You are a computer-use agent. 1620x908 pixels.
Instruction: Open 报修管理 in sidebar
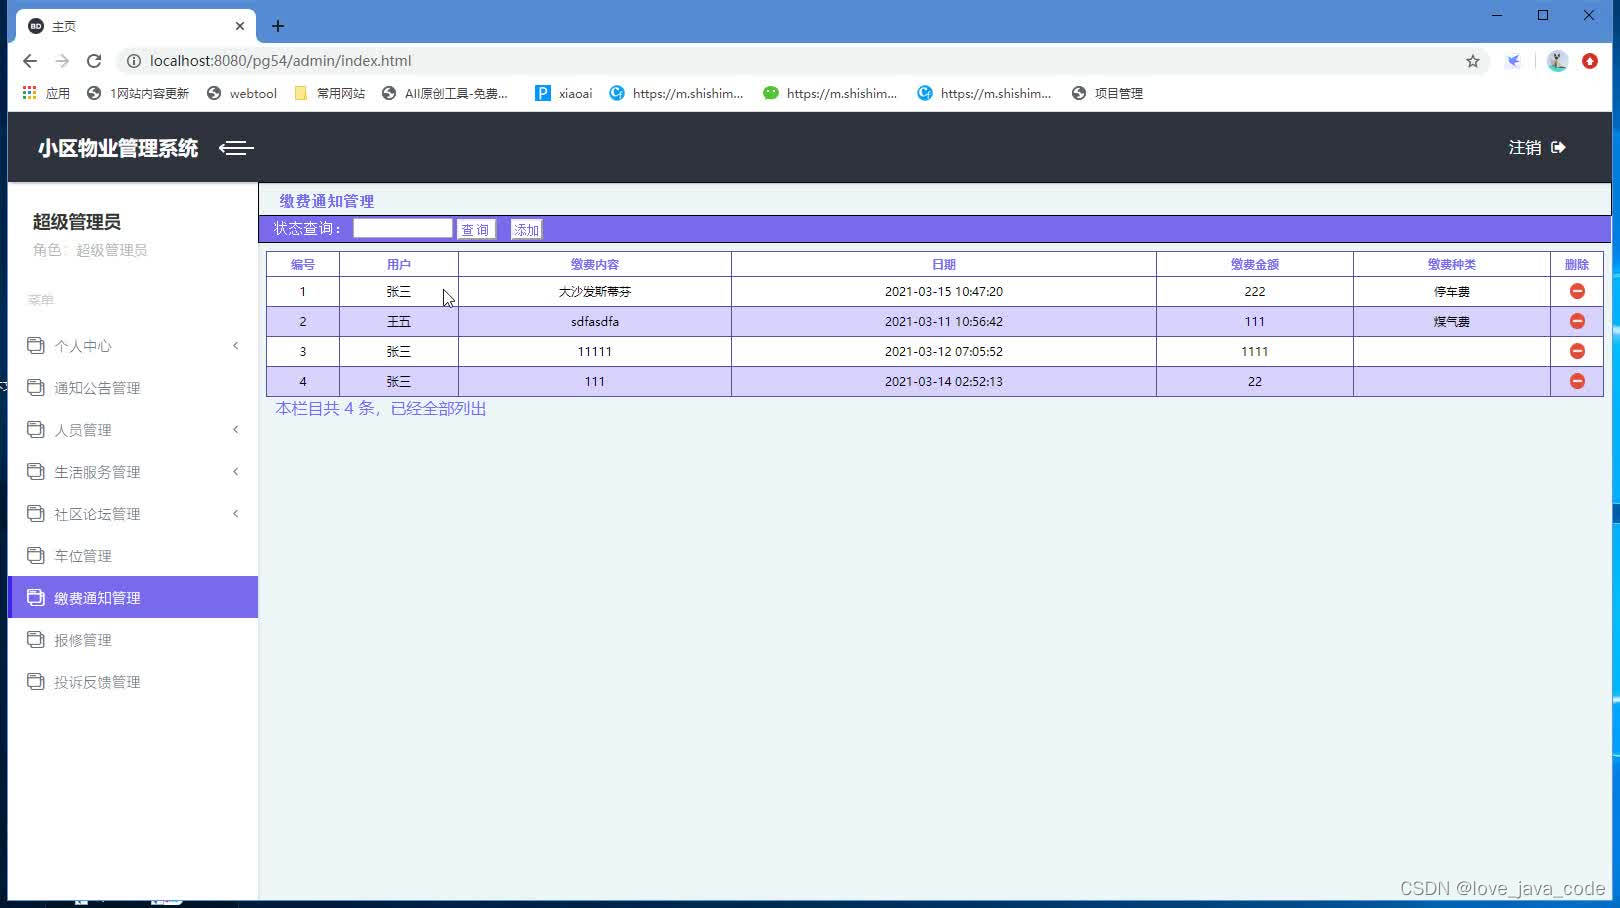click(x=133, y=640)
